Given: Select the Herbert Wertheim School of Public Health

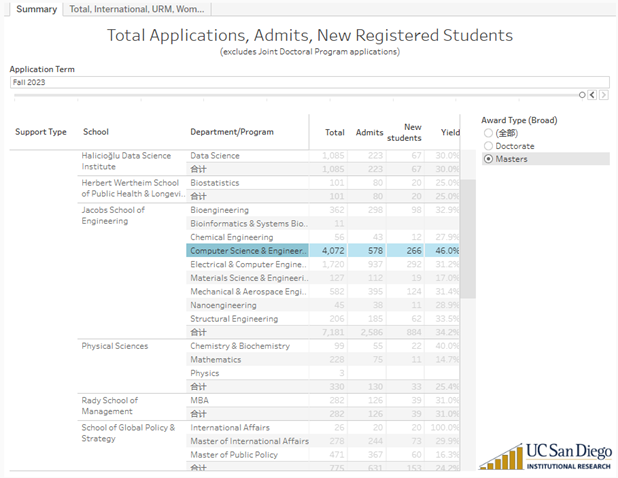Looking at the screenshot, I should [133, 188].
